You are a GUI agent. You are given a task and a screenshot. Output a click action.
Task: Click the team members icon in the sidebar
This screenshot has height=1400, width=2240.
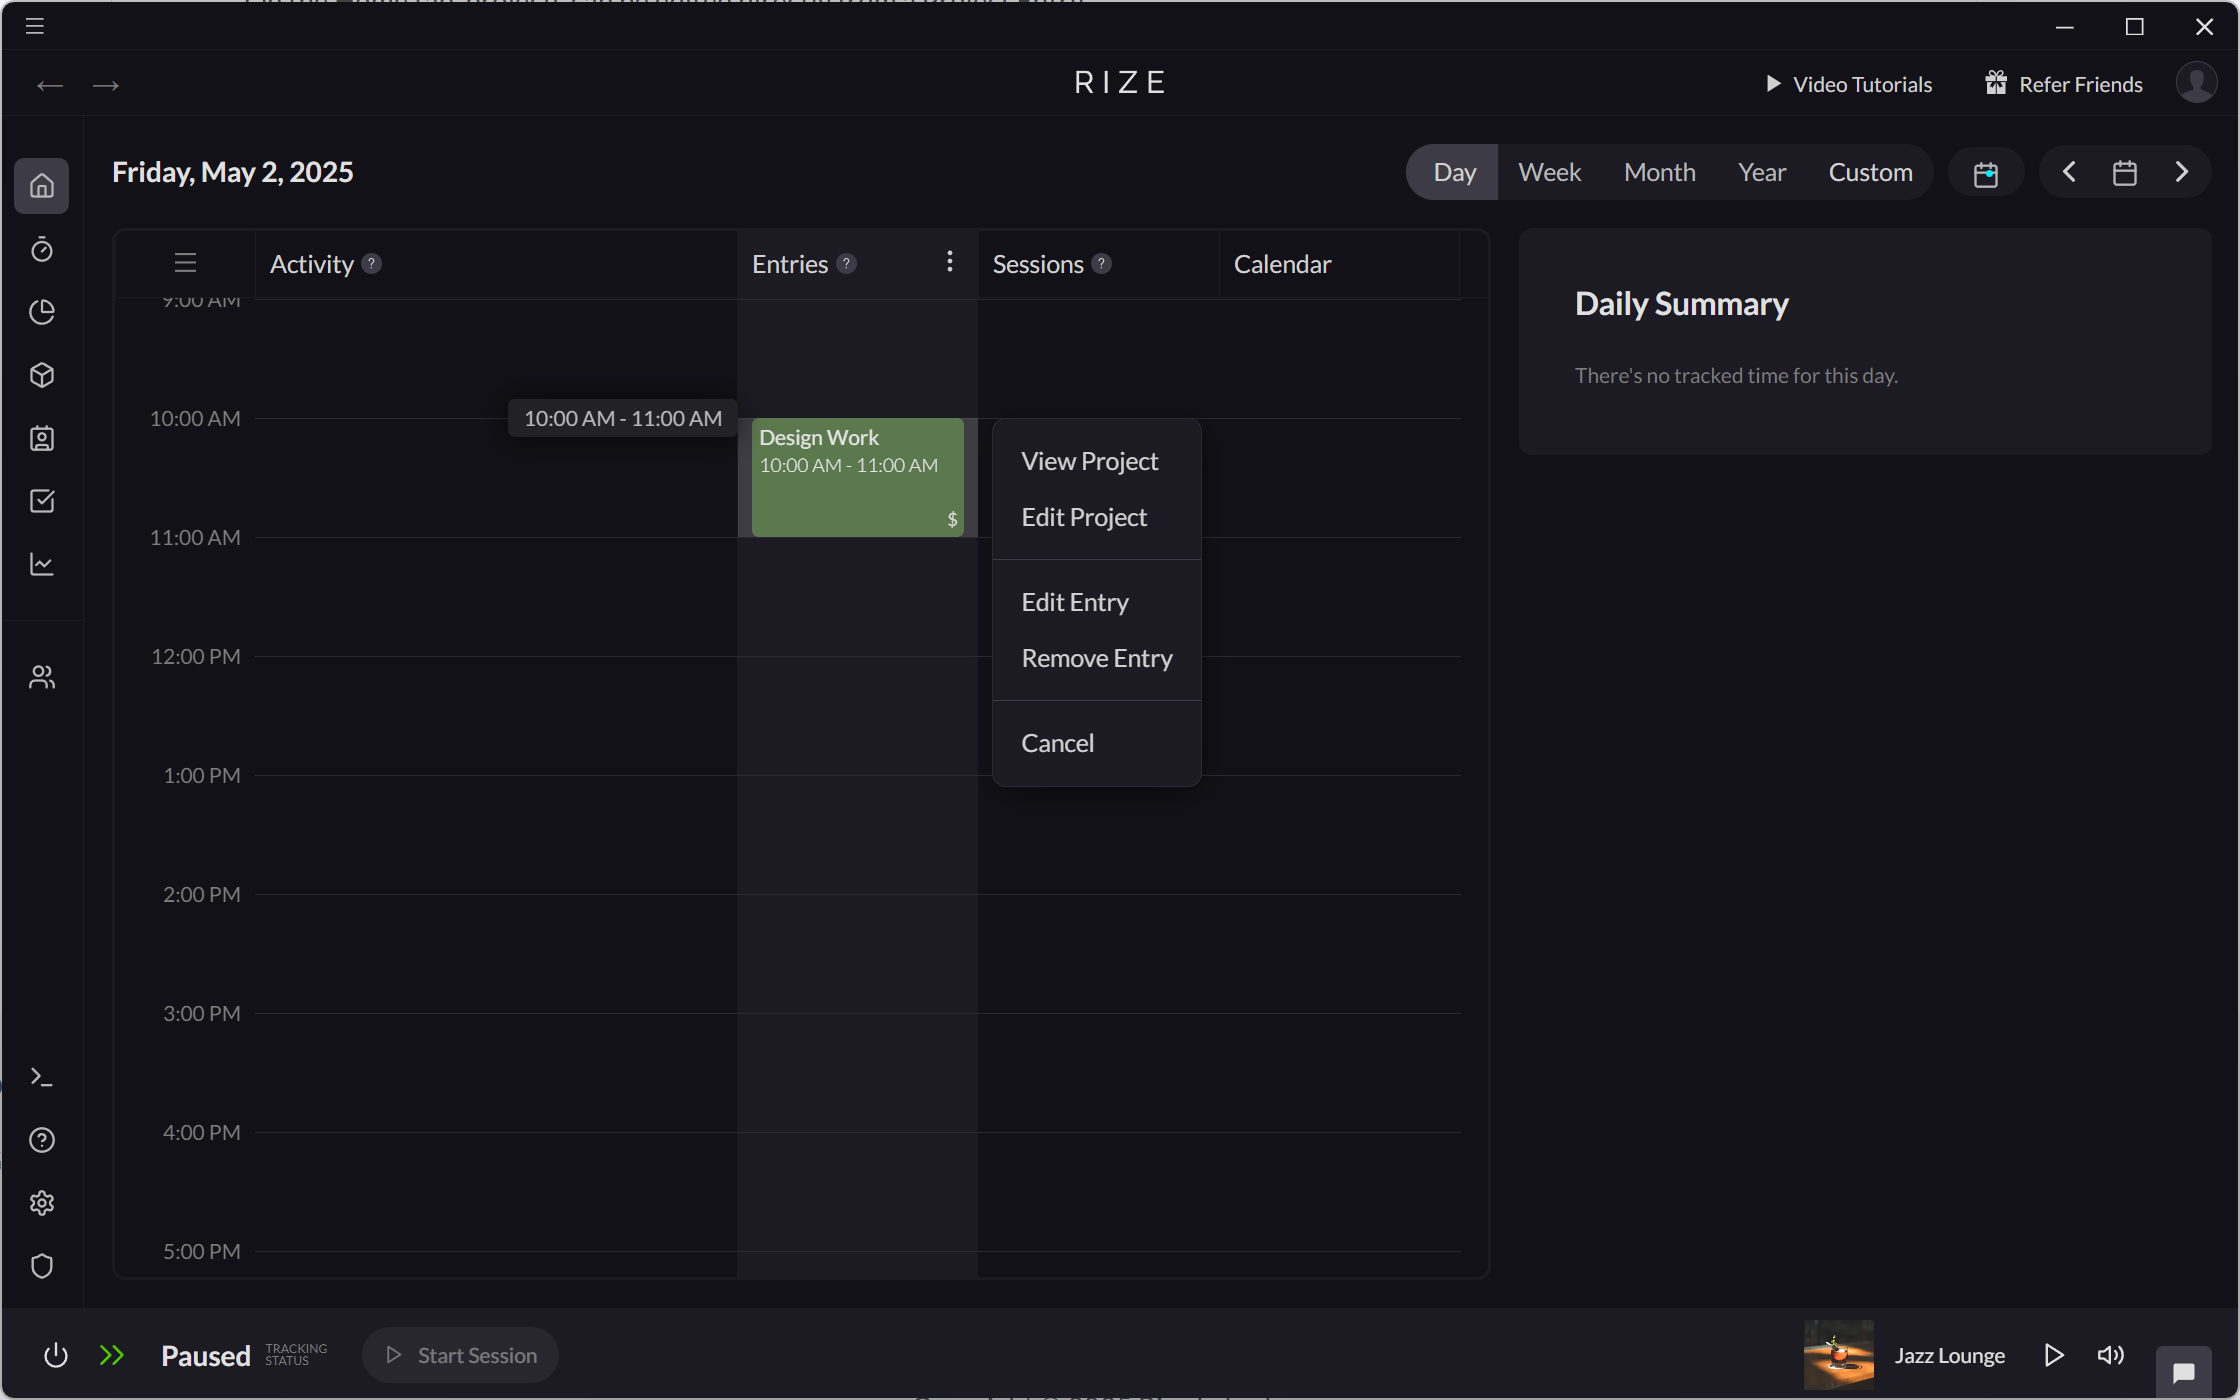[42, 676]
